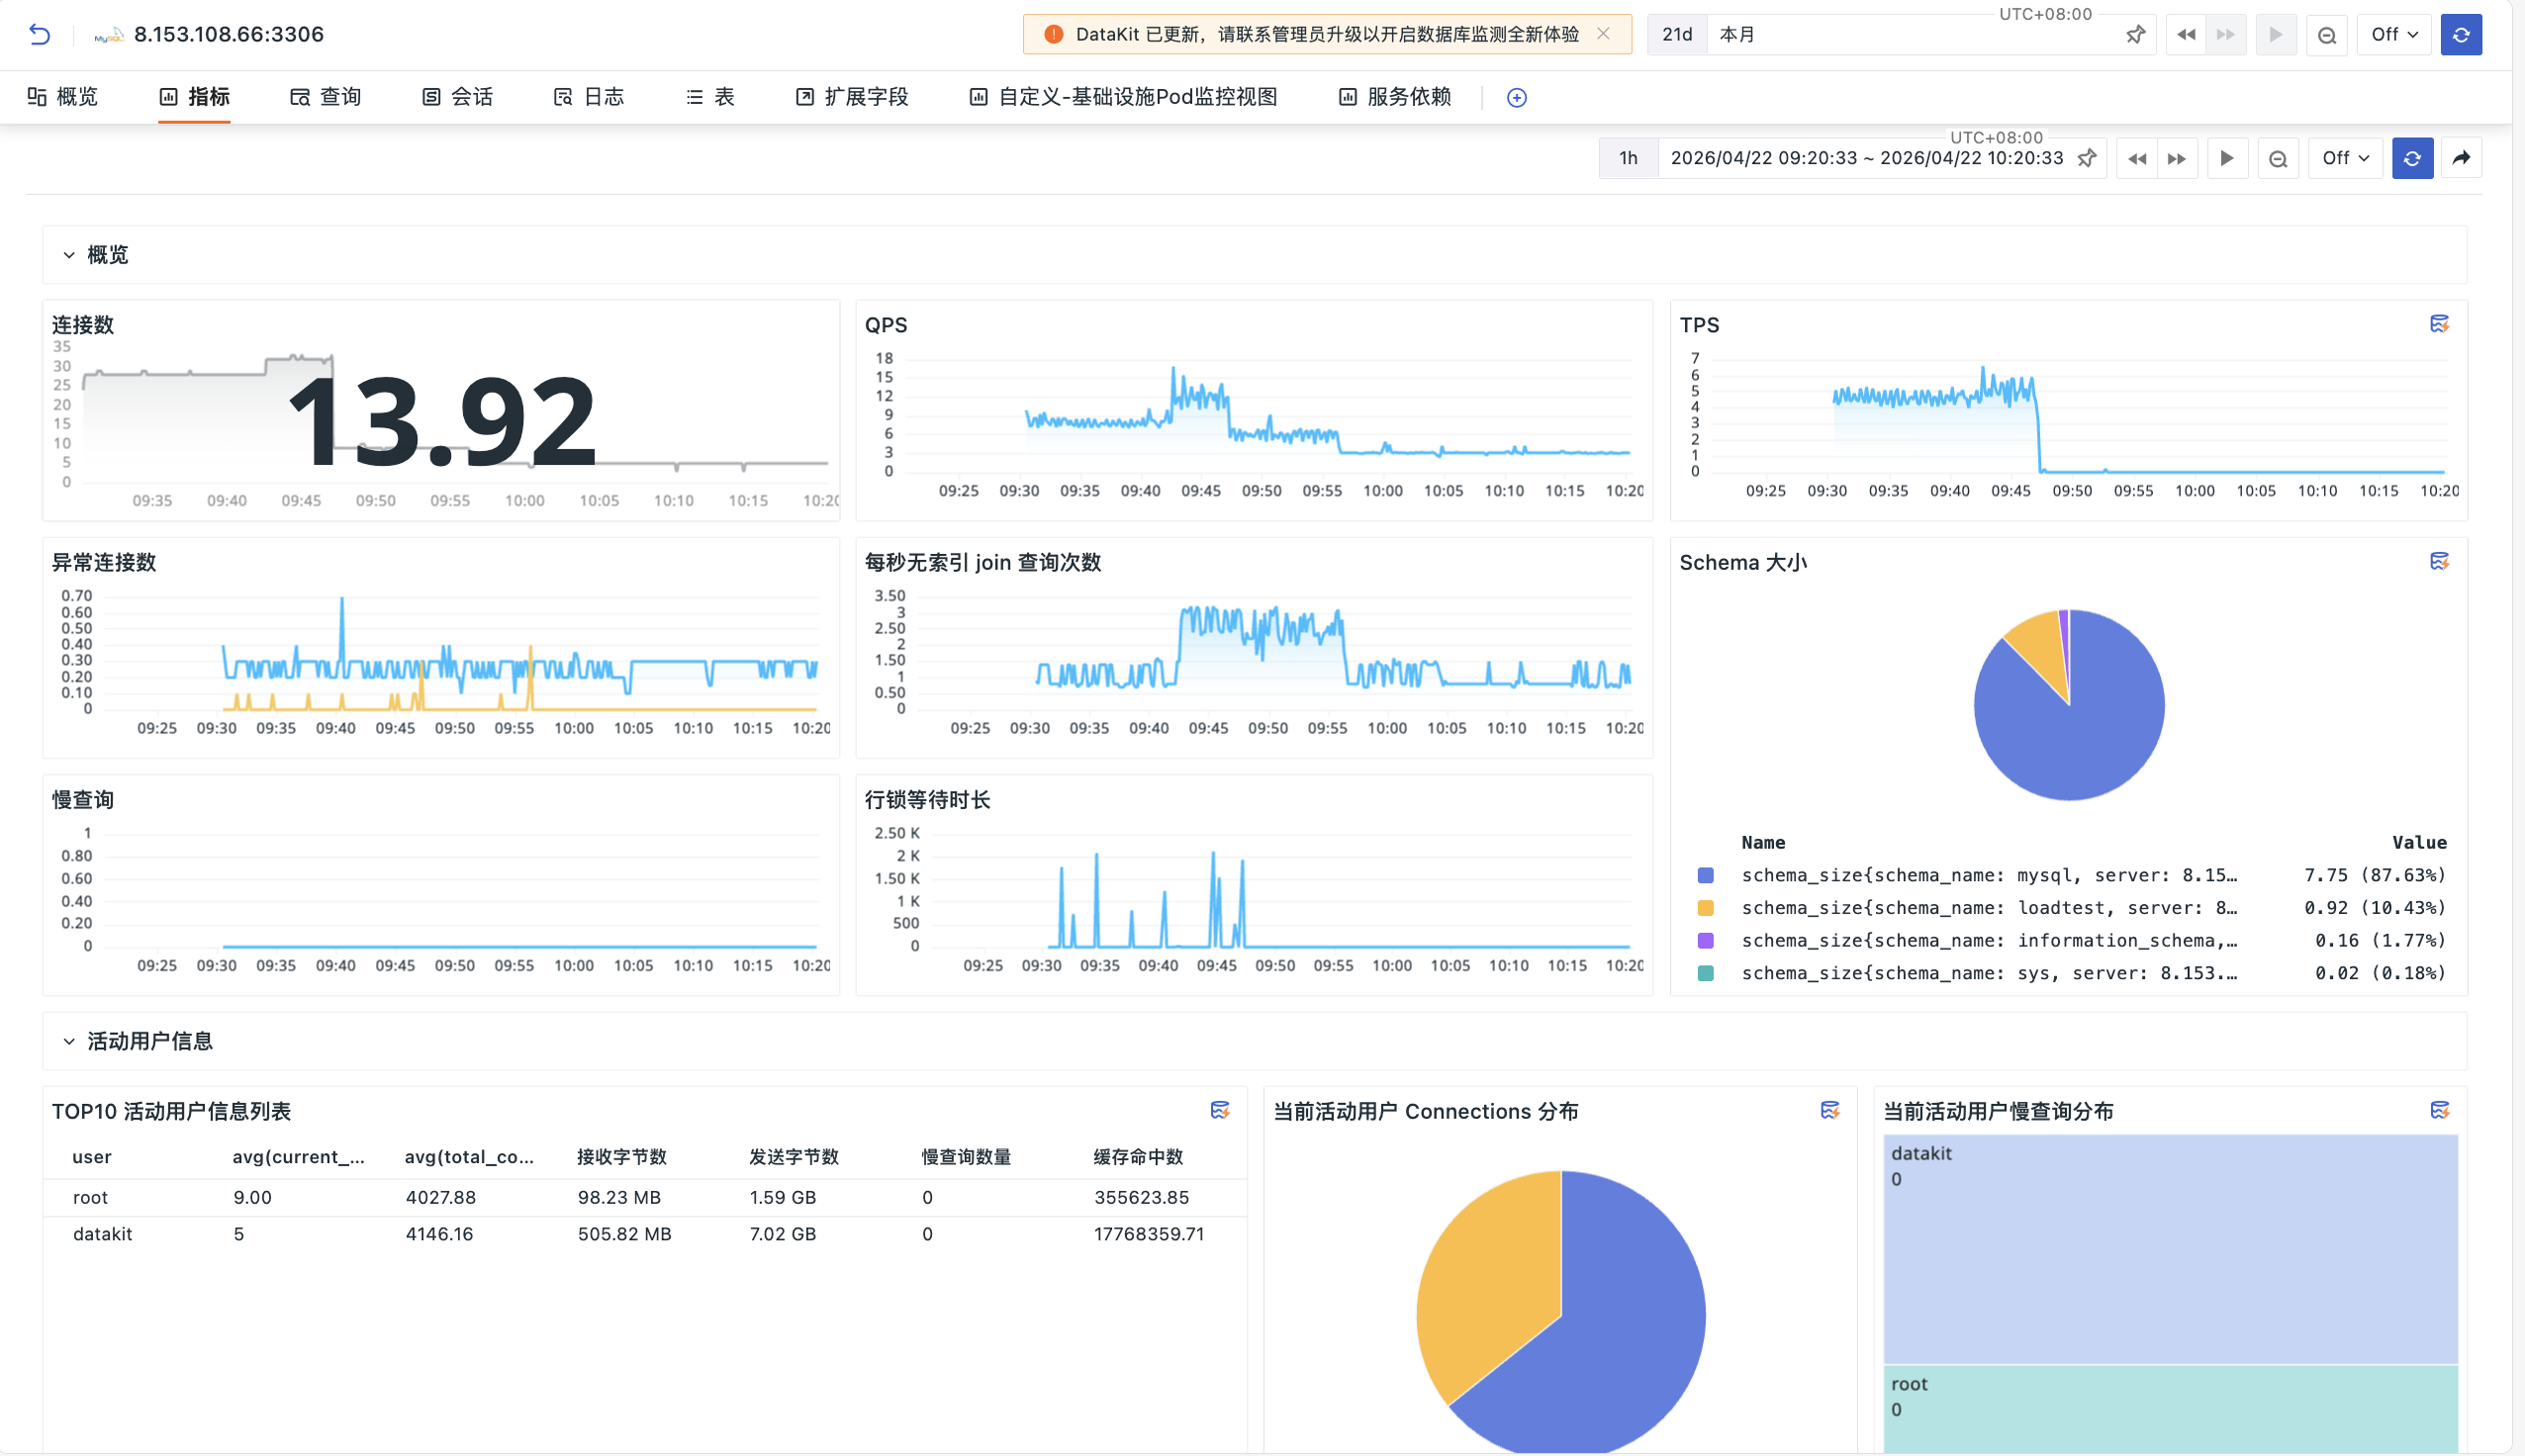Click the 连接数 panel title
Viewport: 2525px width, 1456px height.
pos(83,325)
